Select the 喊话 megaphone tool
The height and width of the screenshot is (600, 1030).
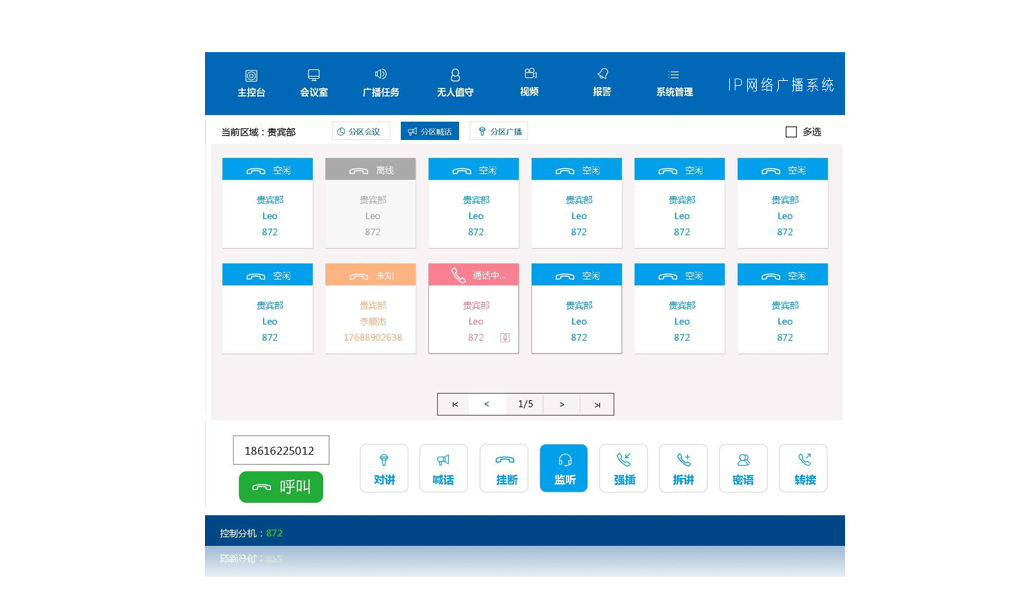tap(444, 467)
